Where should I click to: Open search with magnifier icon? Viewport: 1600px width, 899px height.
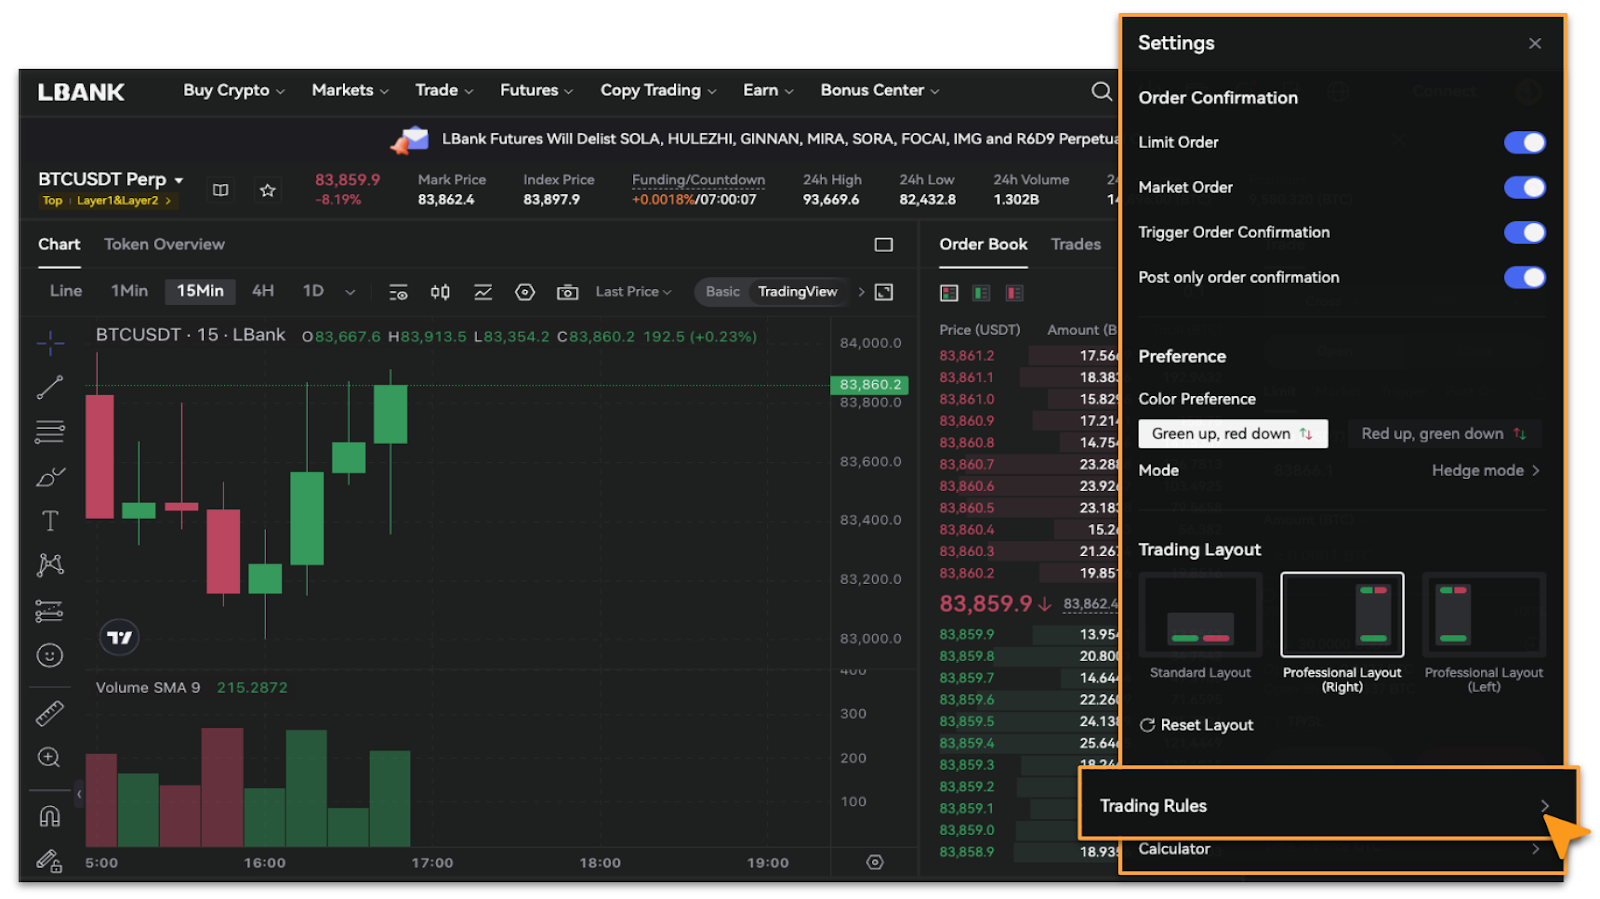tap(1101, 91)
